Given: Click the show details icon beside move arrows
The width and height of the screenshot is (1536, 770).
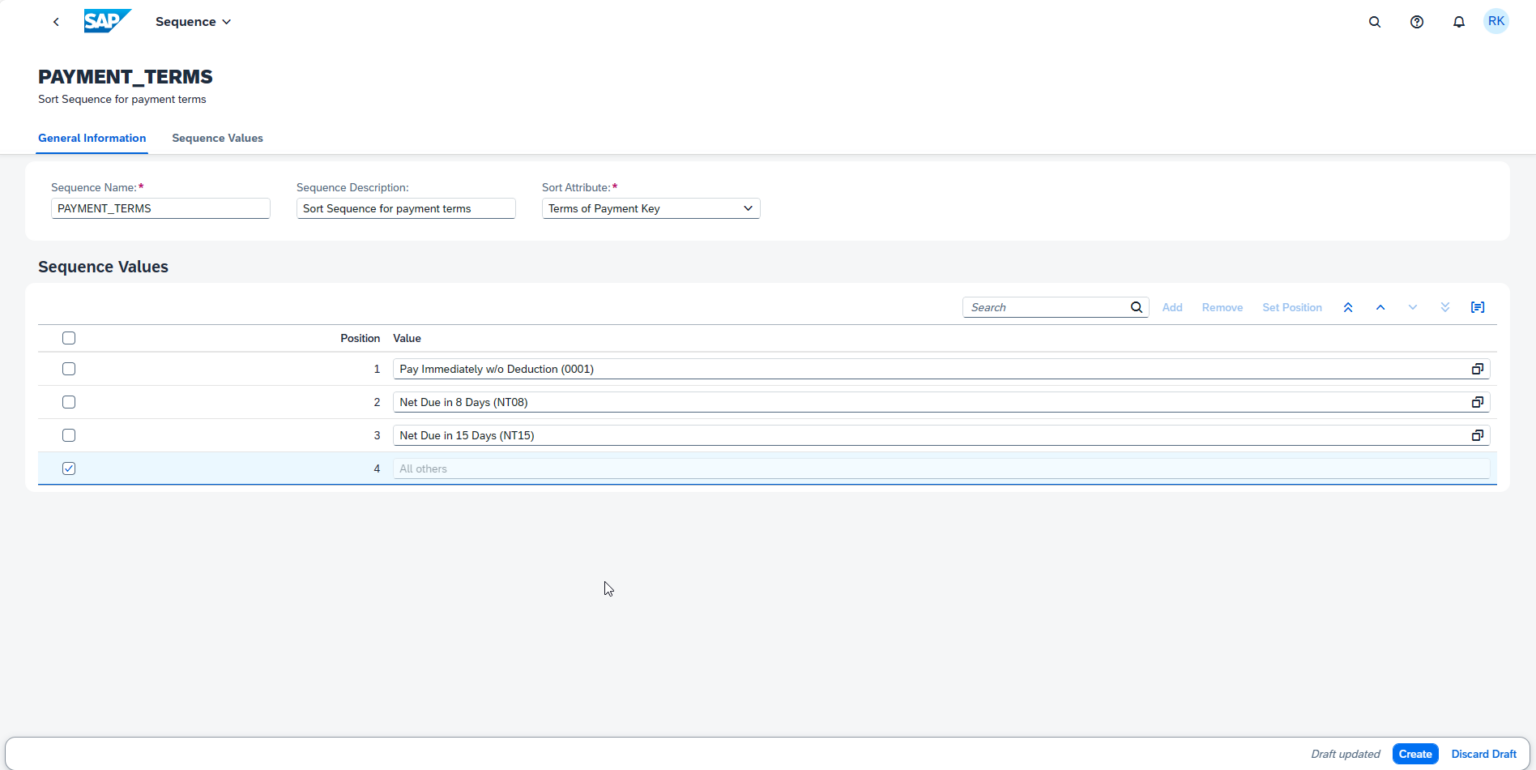Looking at the screenshot, I should click(x=1477, y=307).
